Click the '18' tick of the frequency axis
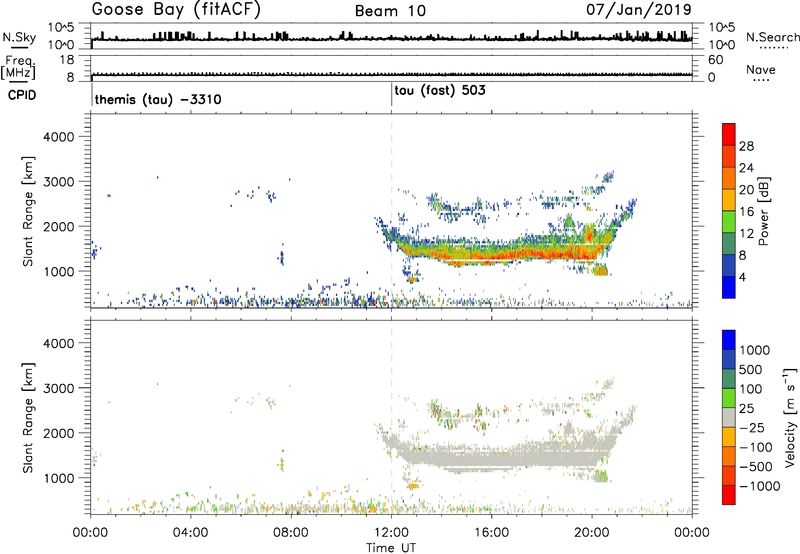This screenshot has width=800, height=554. [x=67, y=60]
